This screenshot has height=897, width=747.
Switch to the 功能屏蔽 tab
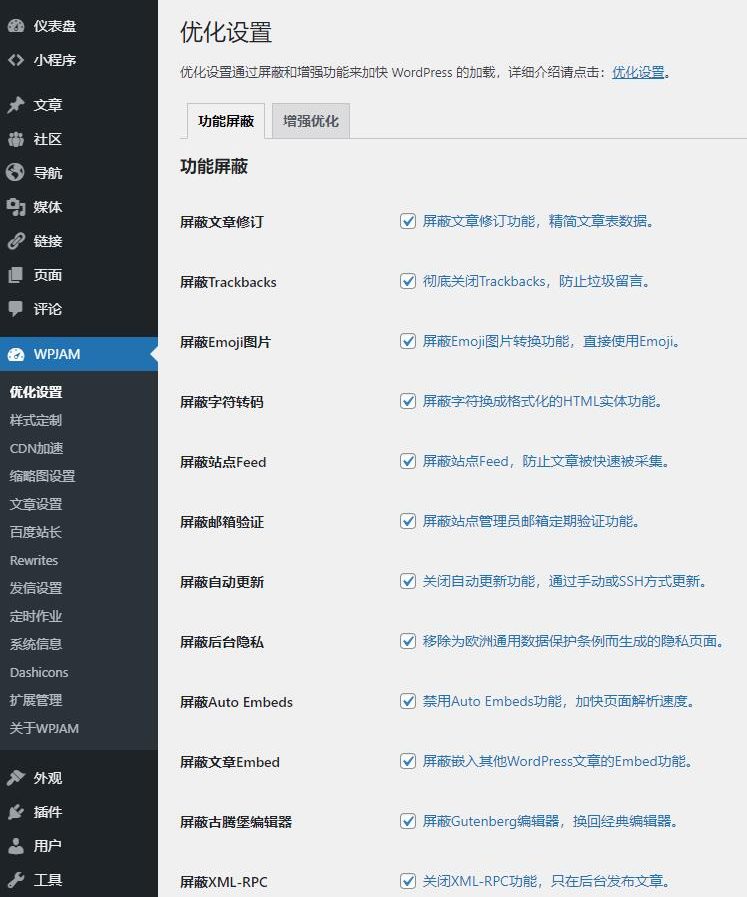pos(226,121)
